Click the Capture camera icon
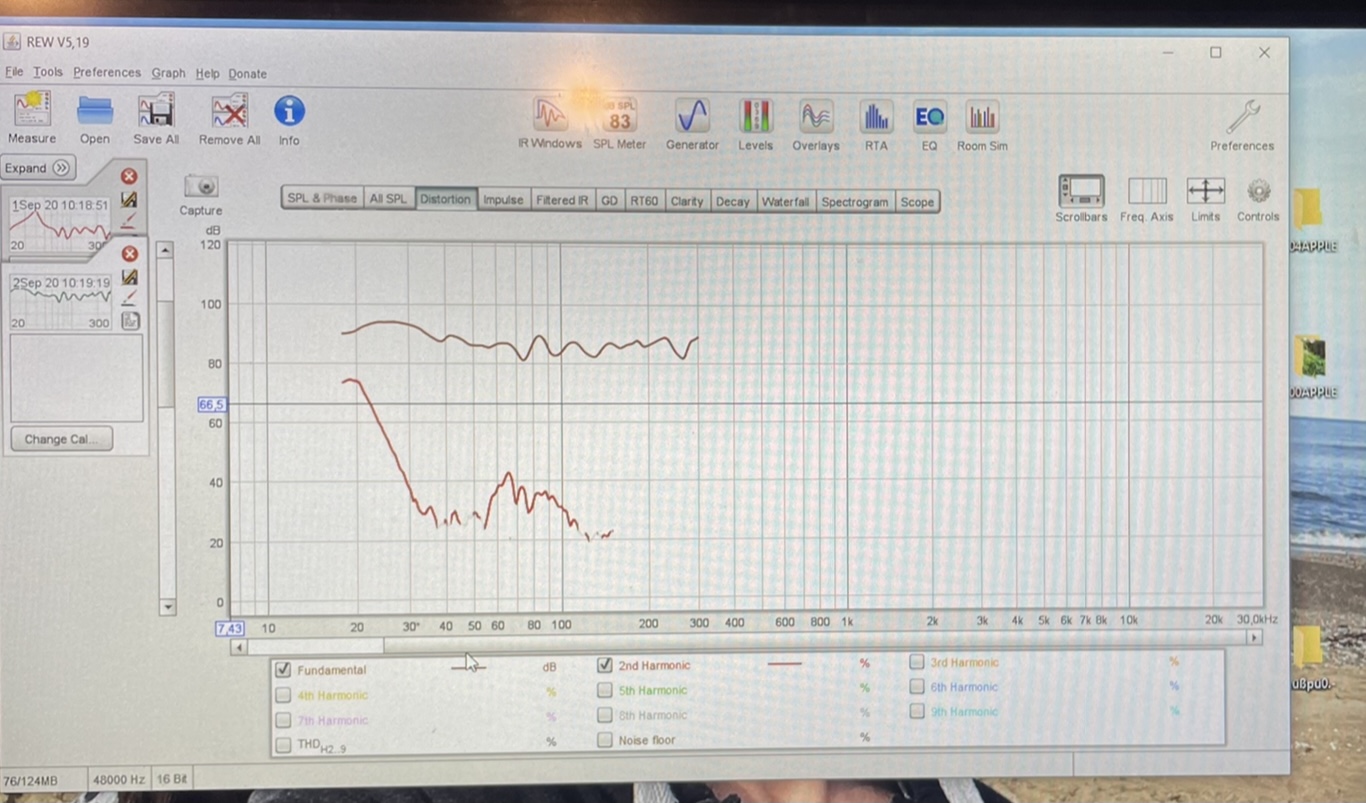The height and width of the screenshot is (803, 1366). (x=201, y=187)
